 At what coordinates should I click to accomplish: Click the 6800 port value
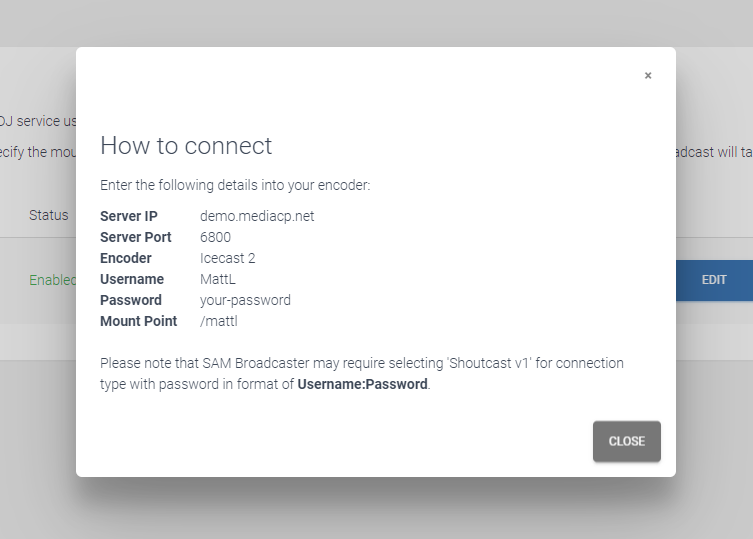(x=215, y=237)
